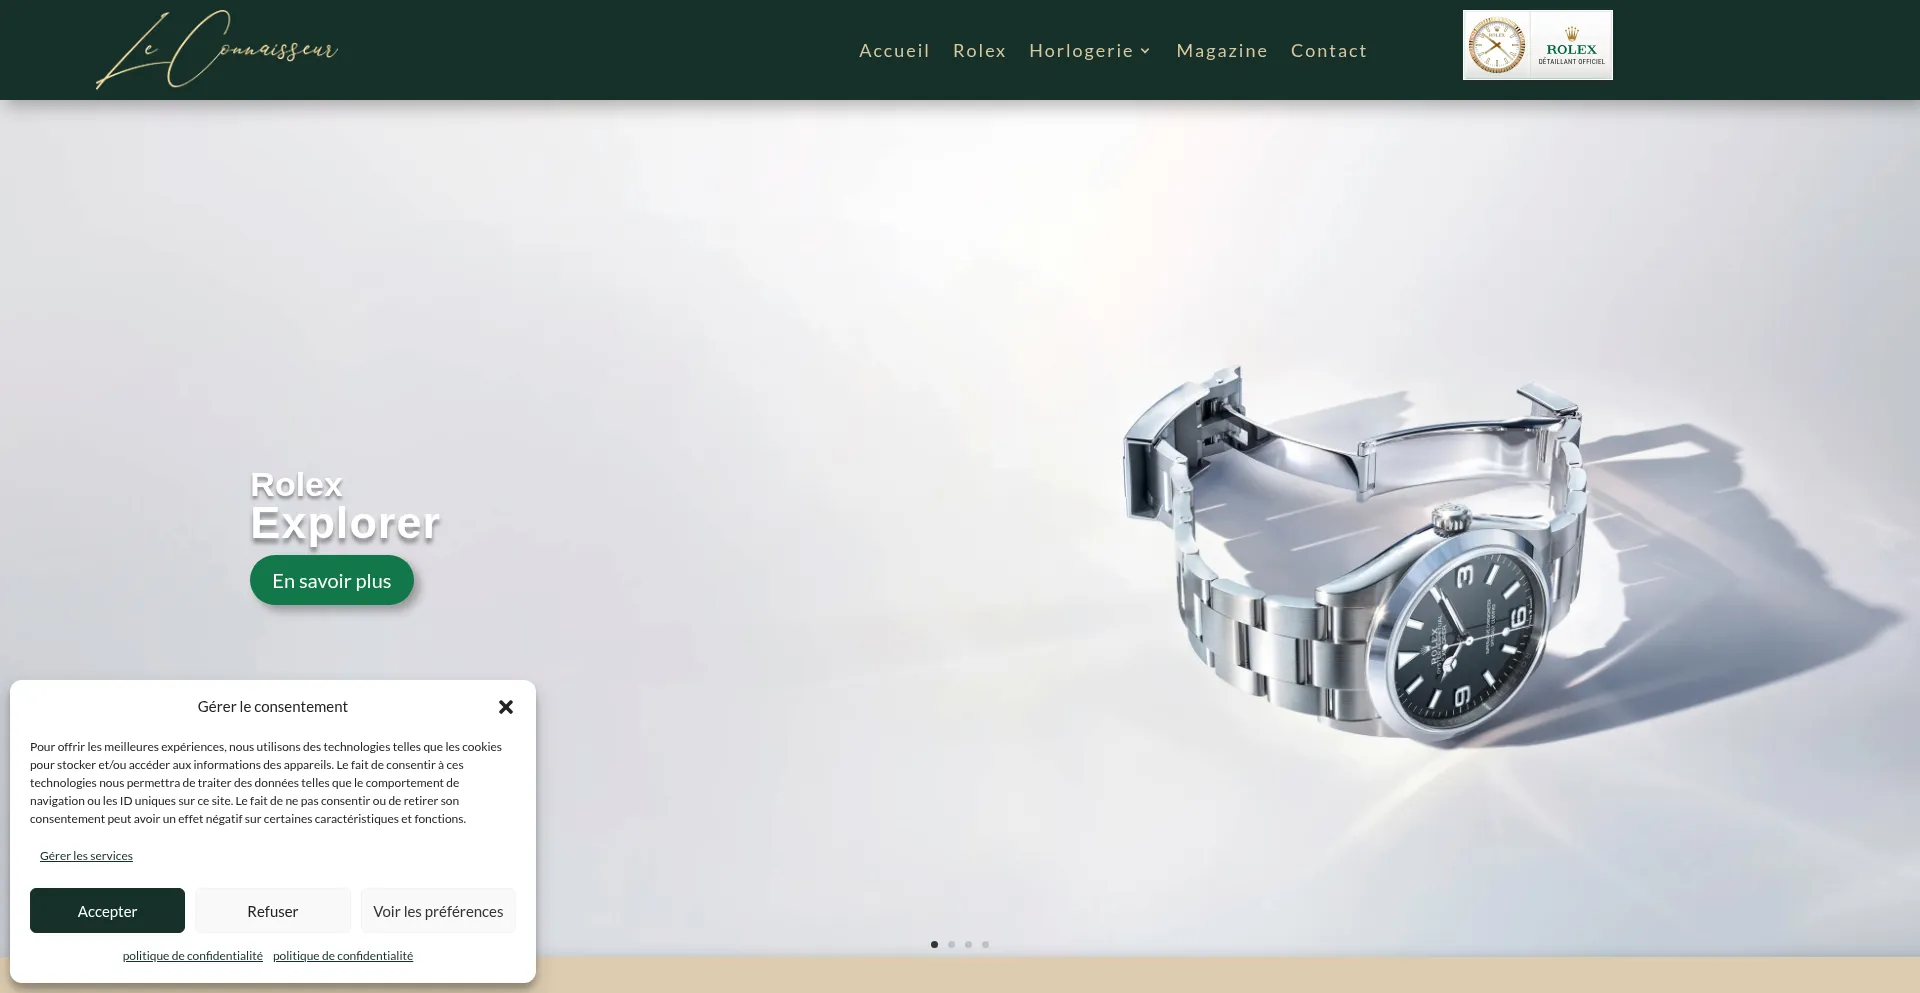Viewport: 1920px width, 993px height.
Task: Expand the Horlogerie dropdown menu
Action: pyautogui.click(x=1090, y=51)
